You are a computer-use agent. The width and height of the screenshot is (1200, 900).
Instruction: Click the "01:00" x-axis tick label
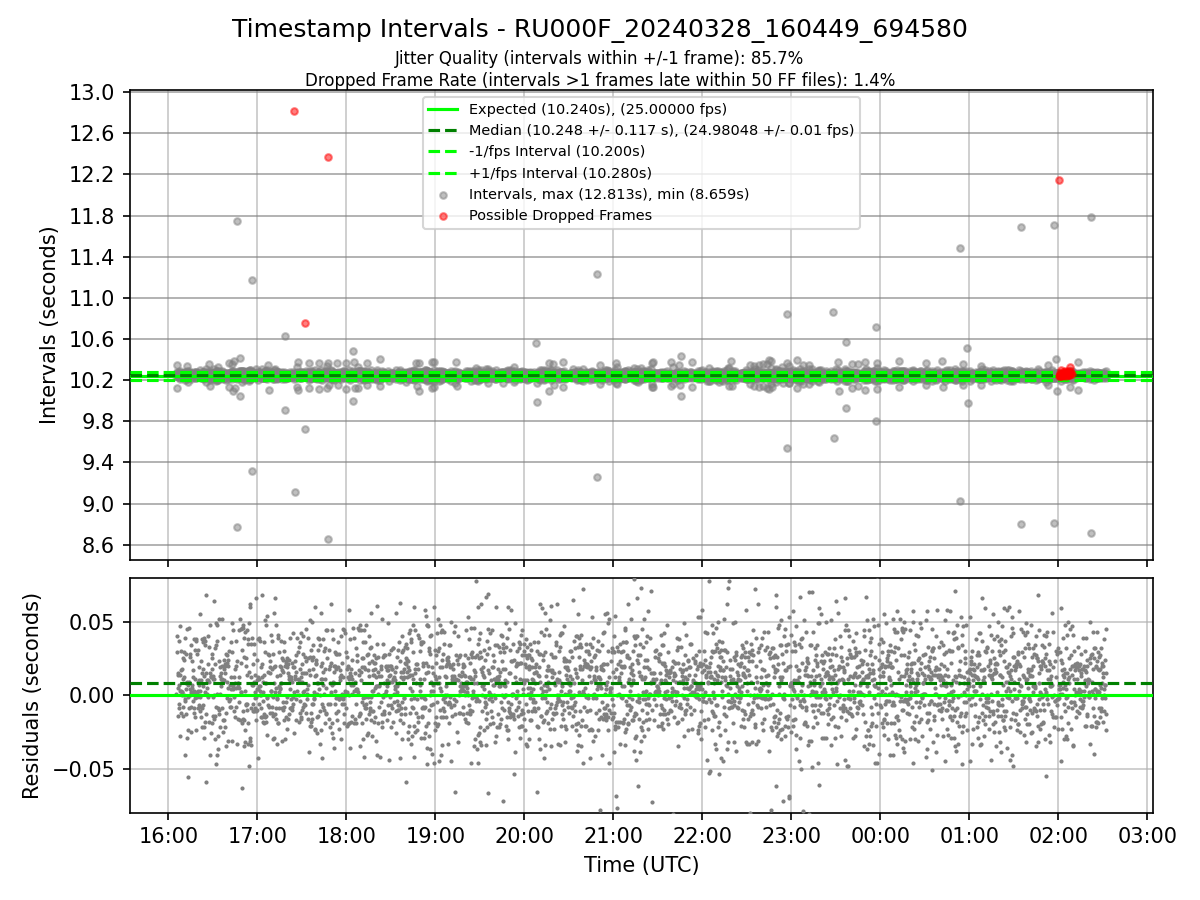pyautogui.click(x=969, y=835)
